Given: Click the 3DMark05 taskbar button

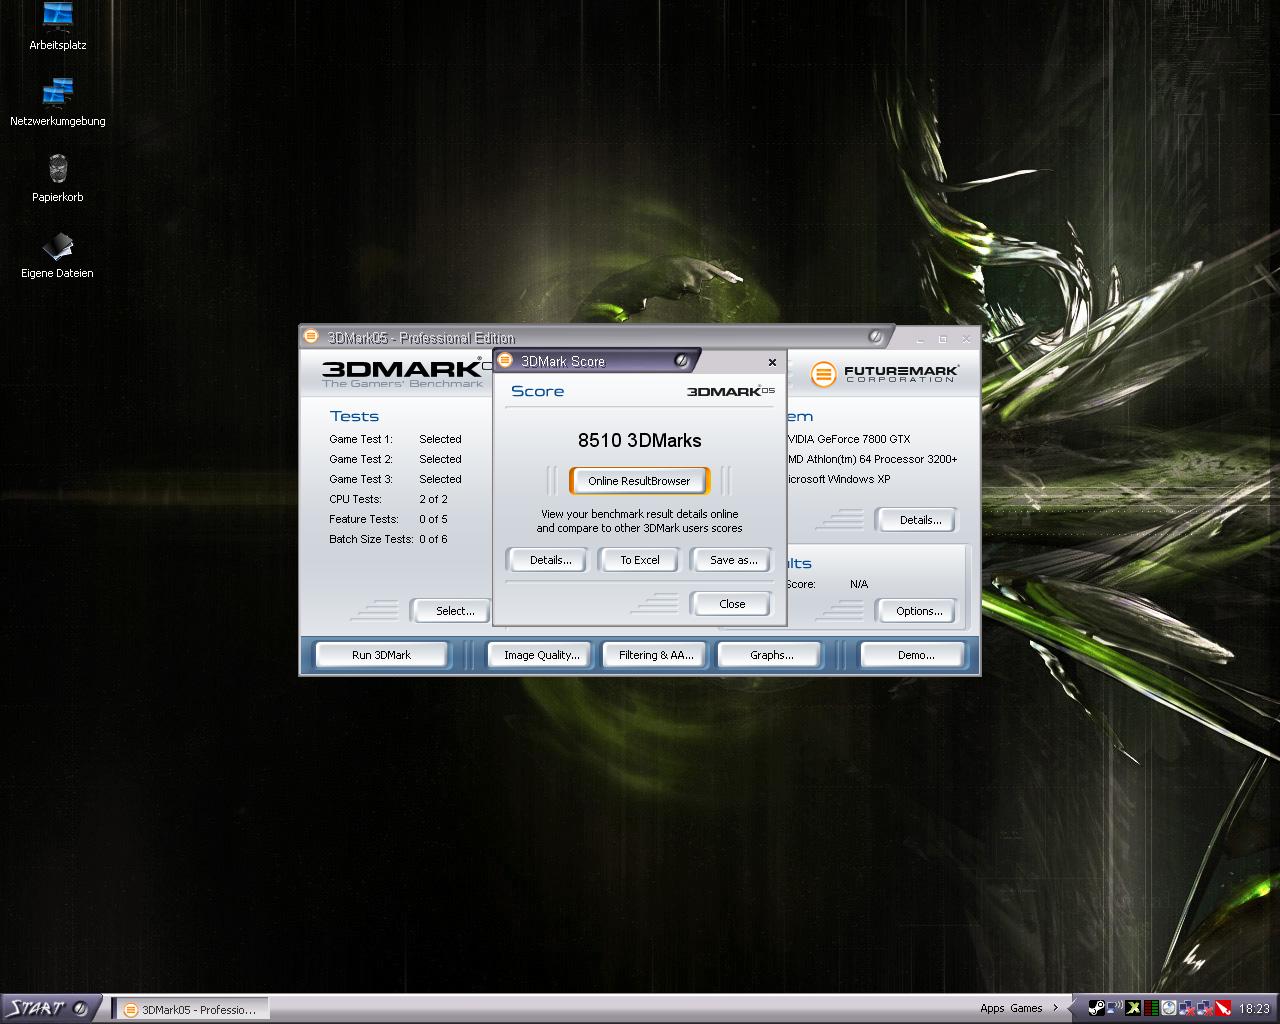Looking at the screenshot, I should (191, 1010).
